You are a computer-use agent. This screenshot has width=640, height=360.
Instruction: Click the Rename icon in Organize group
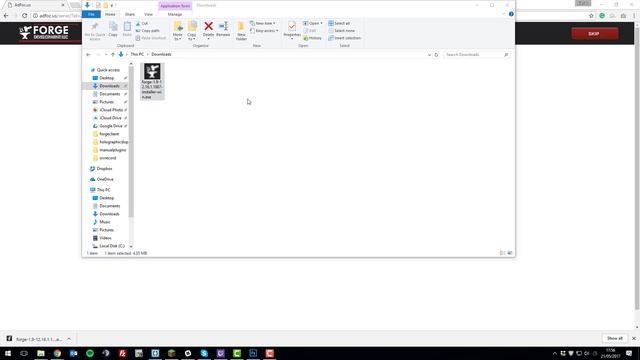[223, 29]
